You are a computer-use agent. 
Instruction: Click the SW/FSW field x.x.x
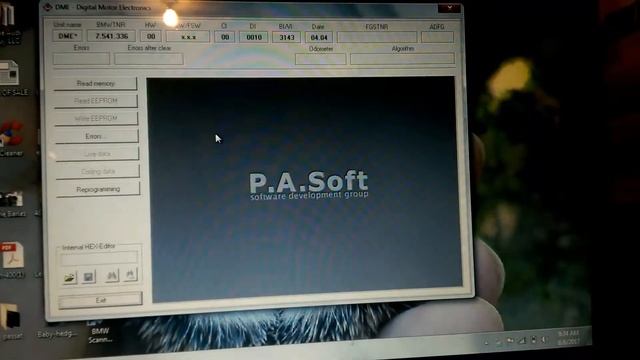188,37
